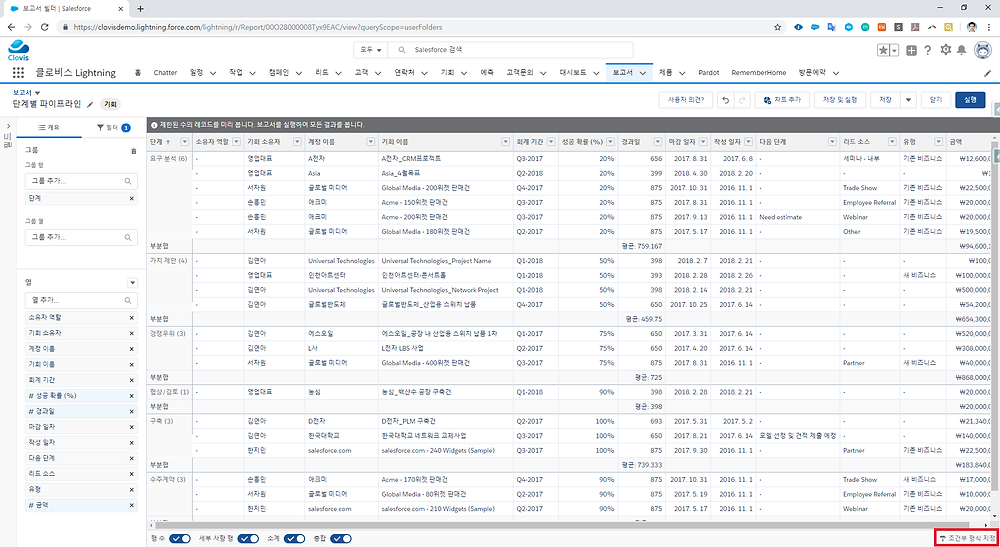Expand the collapsed fields panel arrow
Viewport: 1000px width, 547px height.
coord(7,126)
